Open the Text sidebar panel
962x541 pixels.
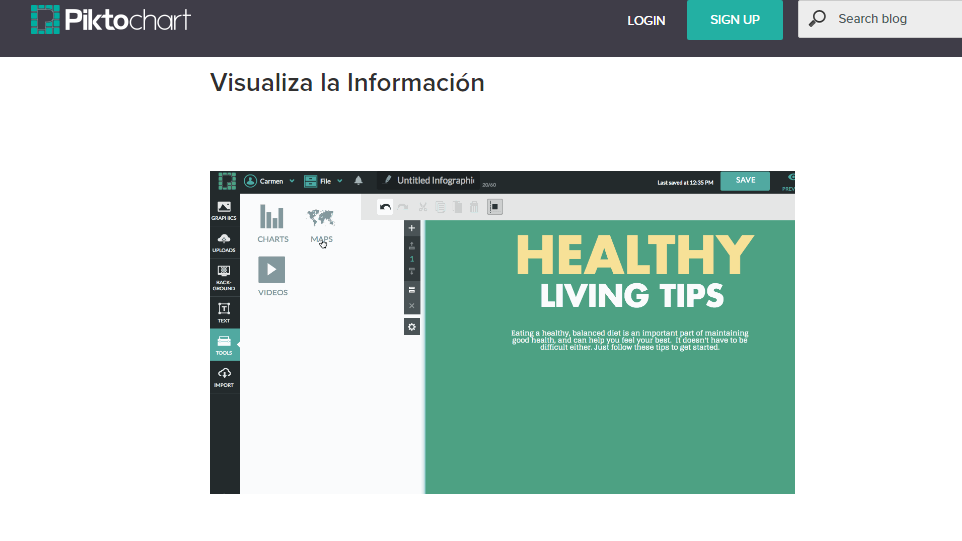point(224,312)
